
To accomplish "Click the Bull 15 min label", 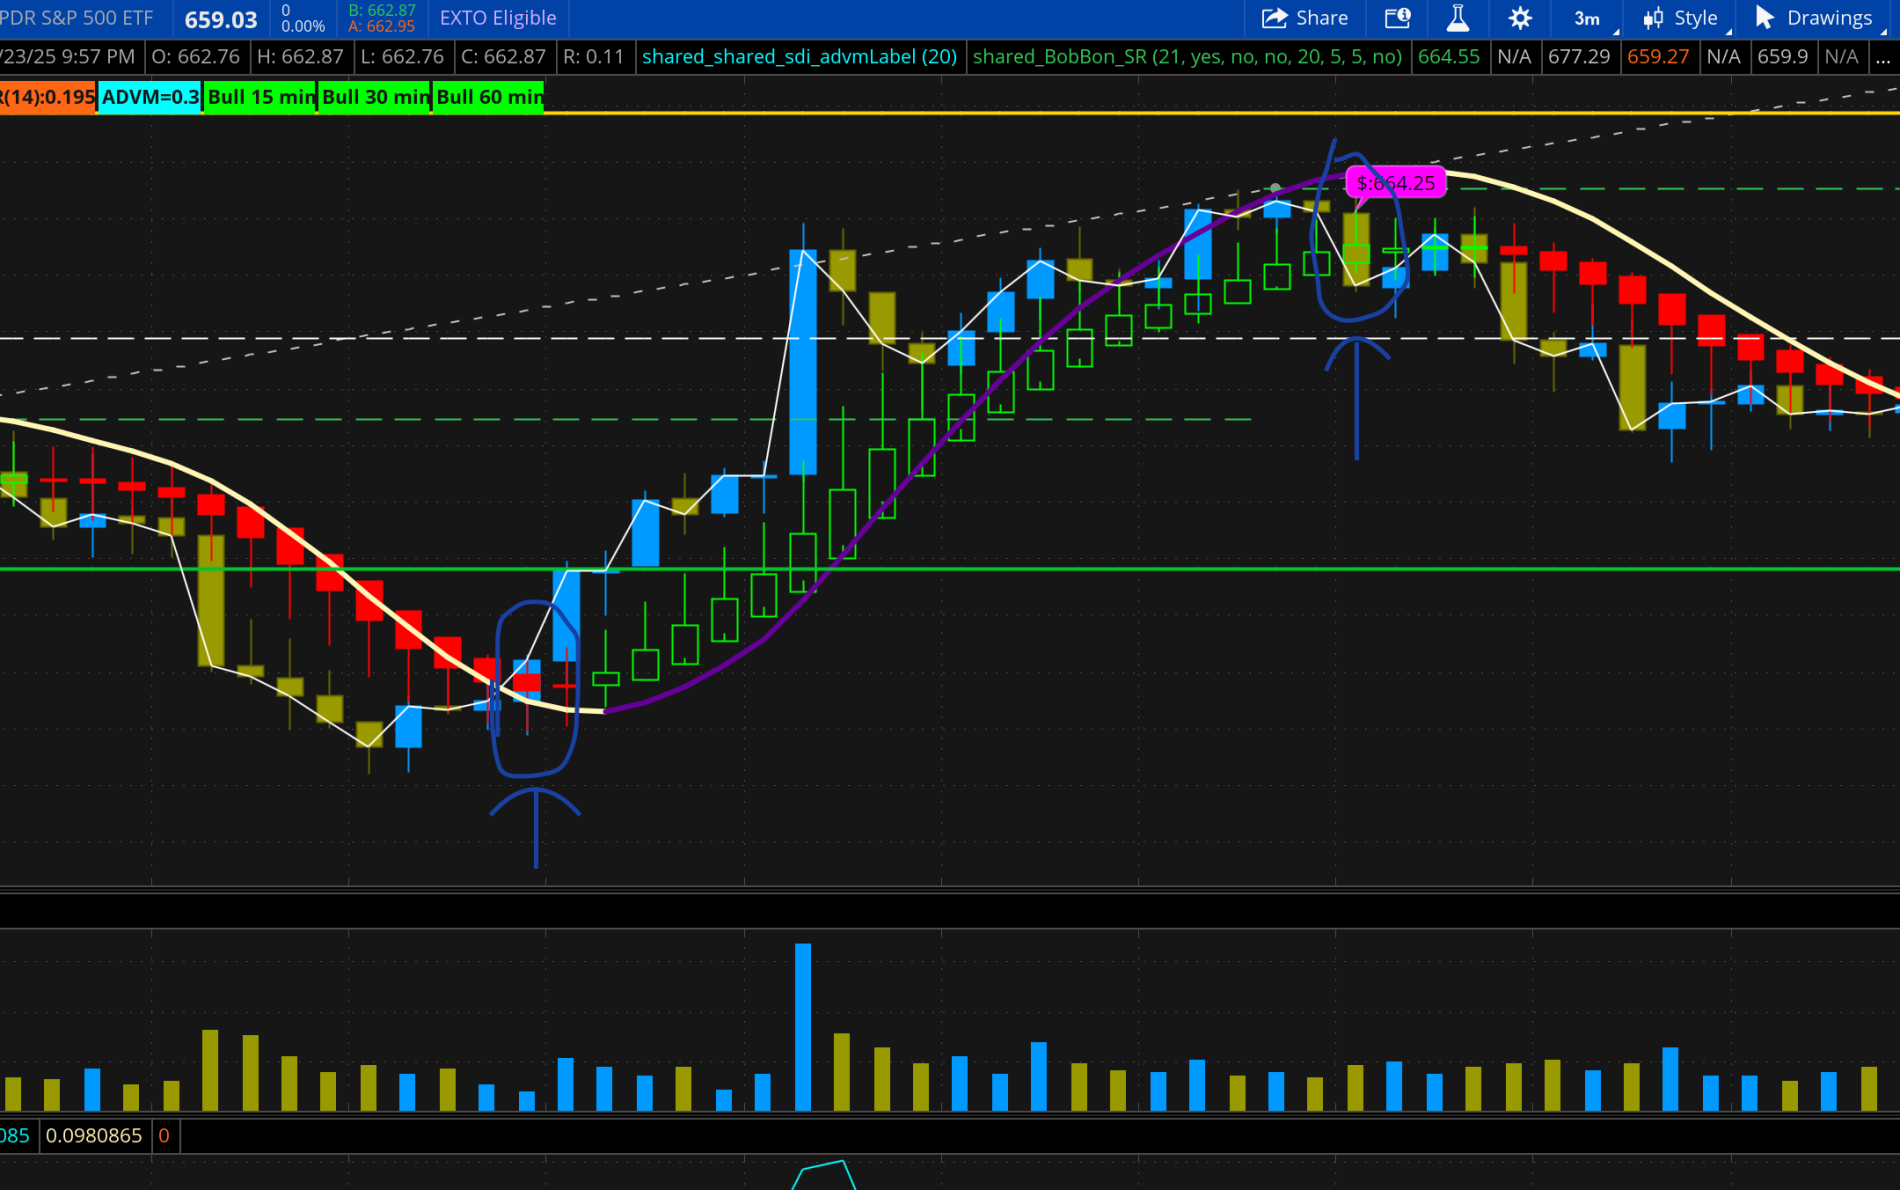I will coord(260,97).
